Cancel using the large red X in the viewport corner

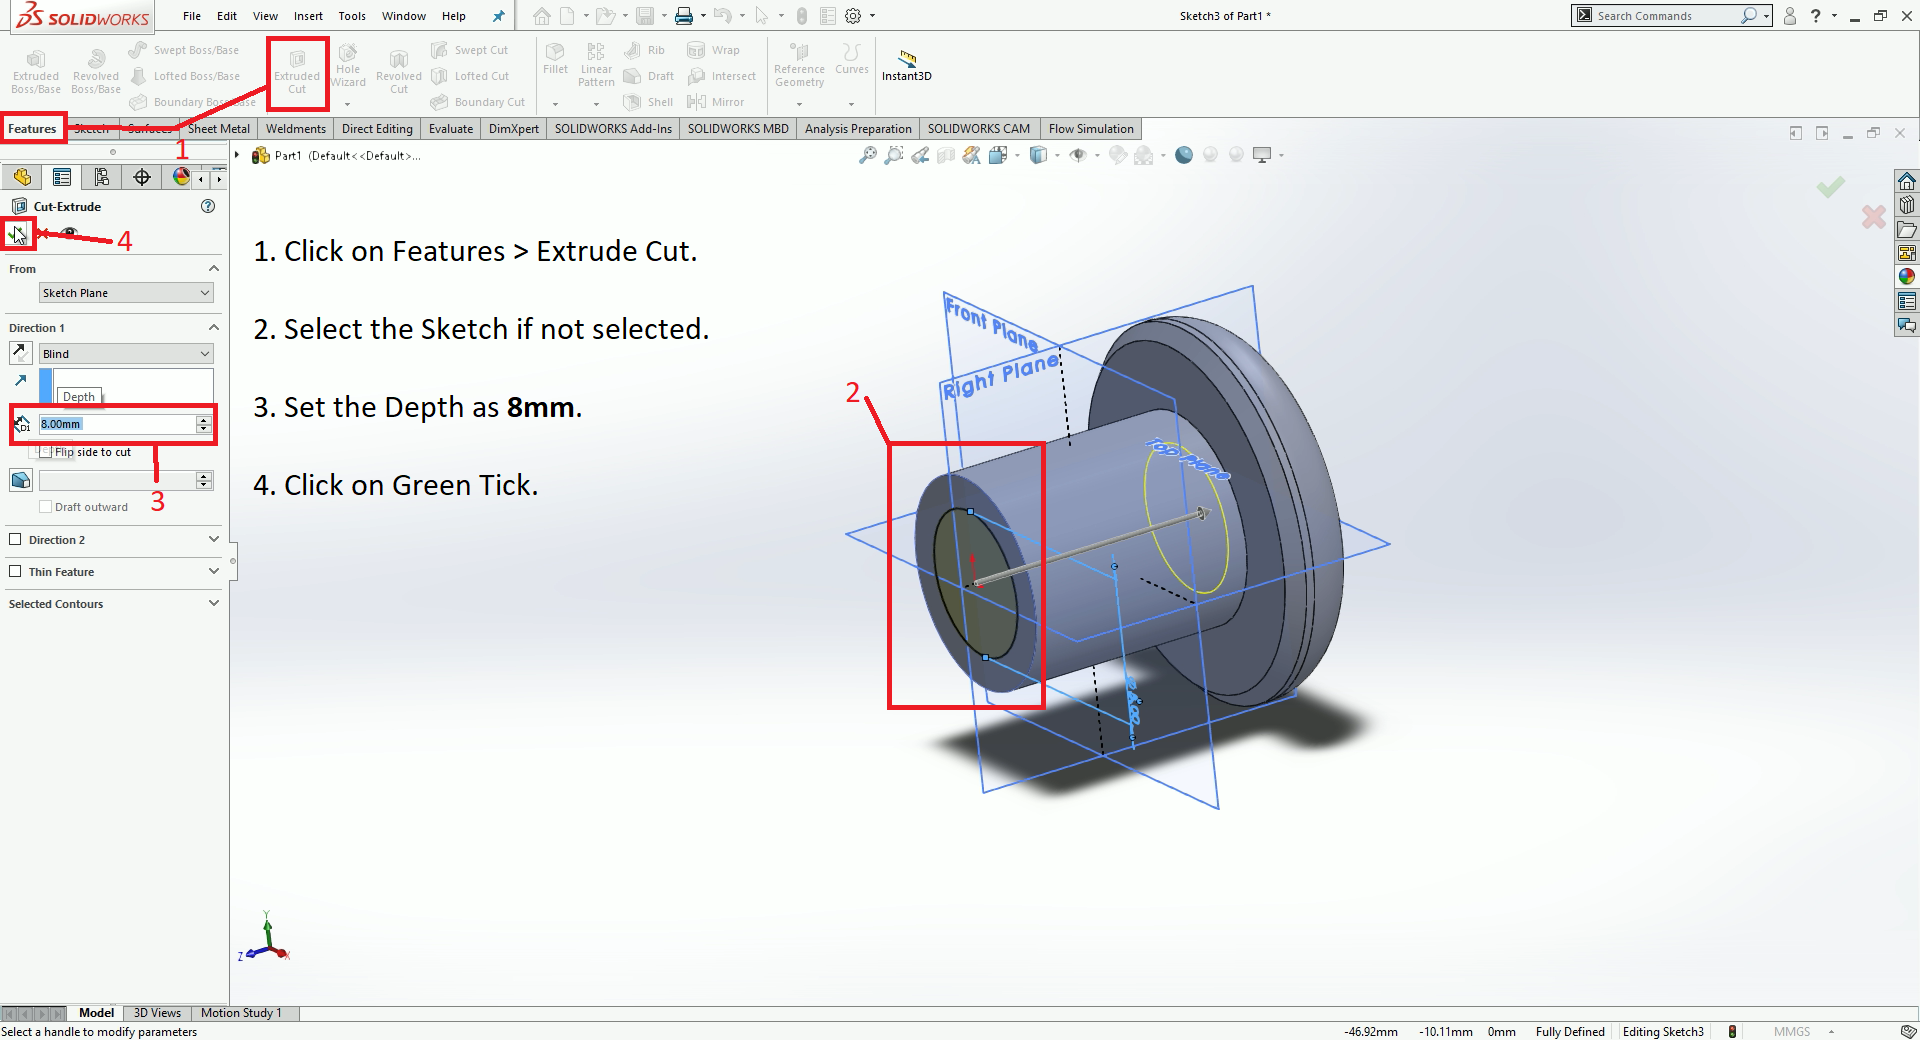pyautogui.click(x=1873, y=216)
